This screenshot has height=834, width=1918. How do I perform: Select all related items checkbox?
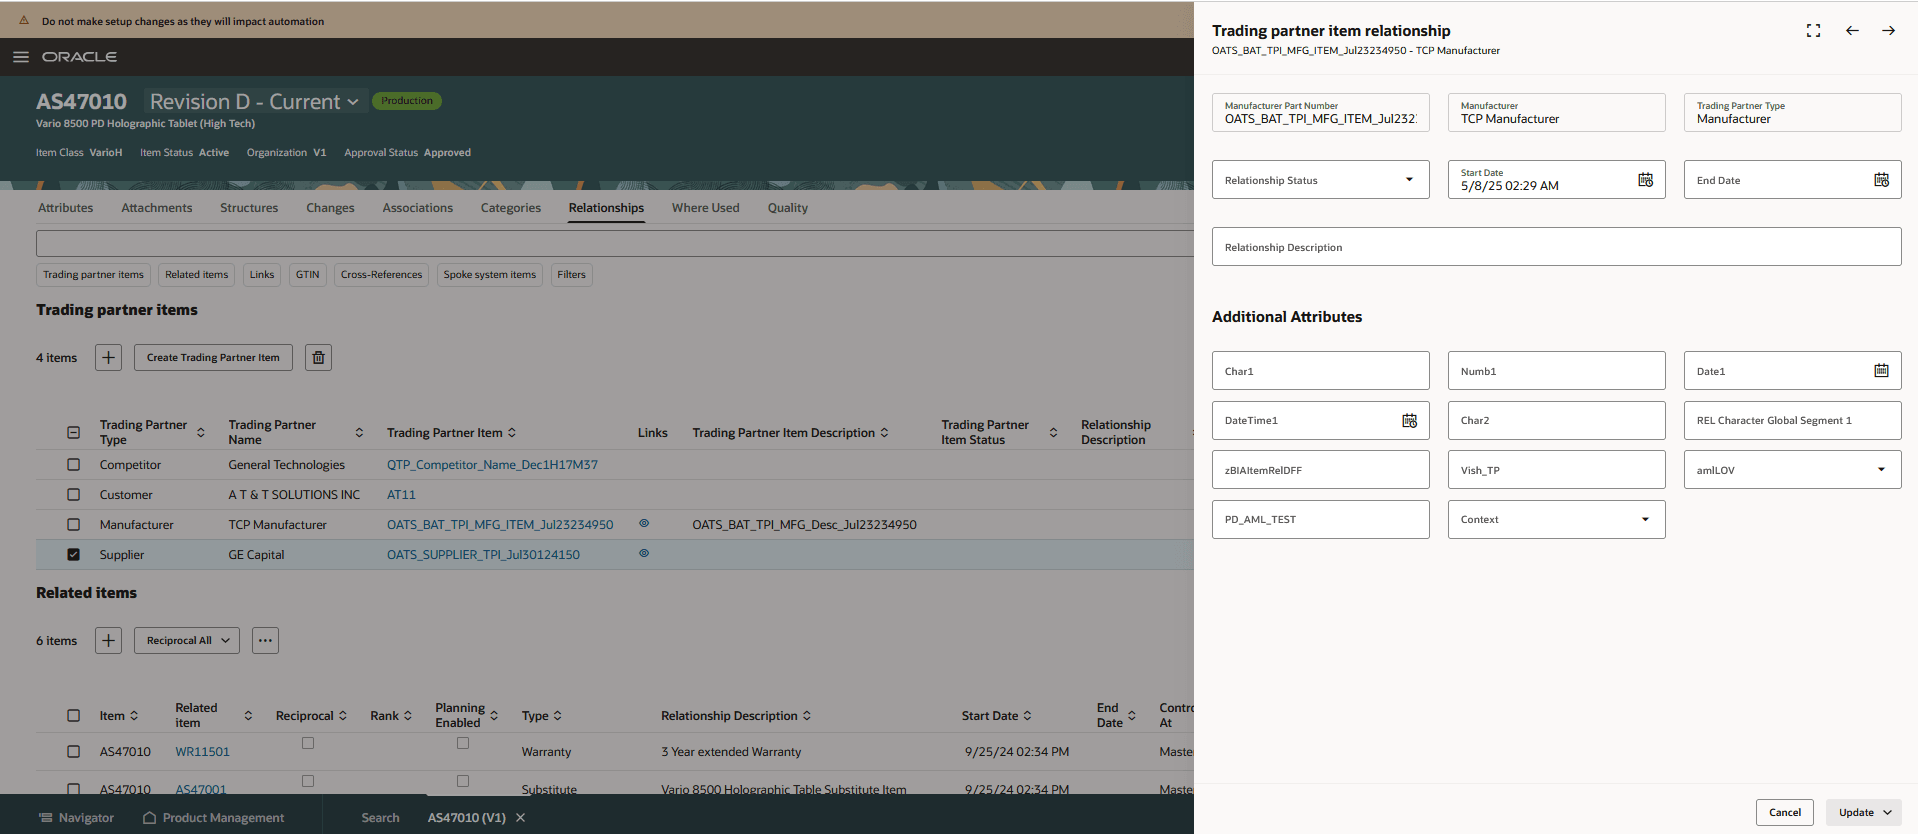coord(73,715)
